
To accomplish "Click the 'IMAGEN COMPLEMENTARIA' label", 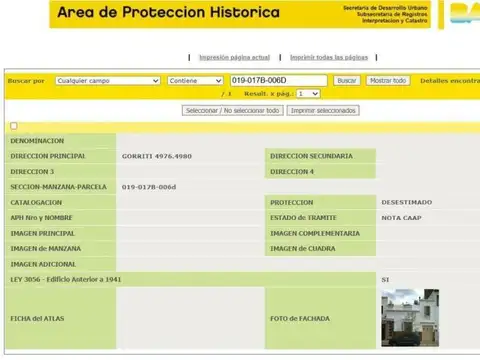I will point(315,233).
